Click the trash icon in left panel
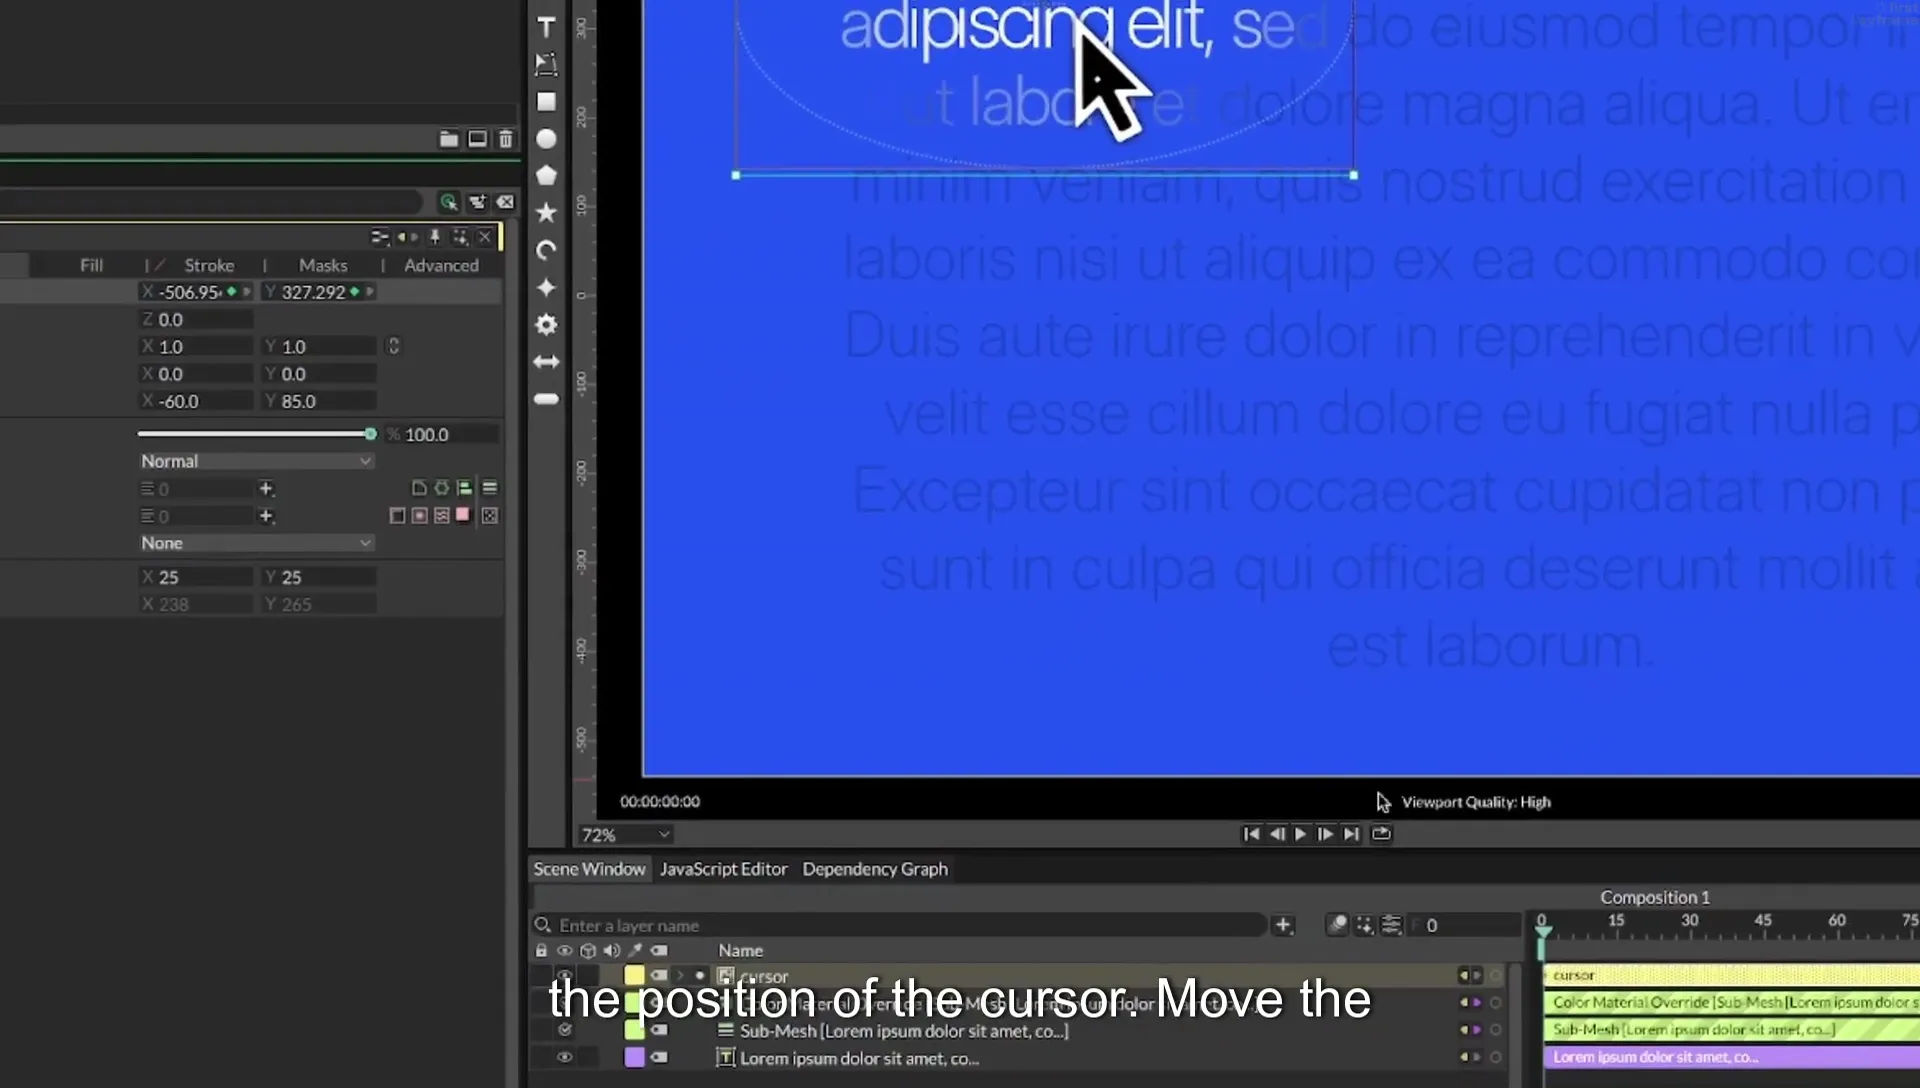 506,139
